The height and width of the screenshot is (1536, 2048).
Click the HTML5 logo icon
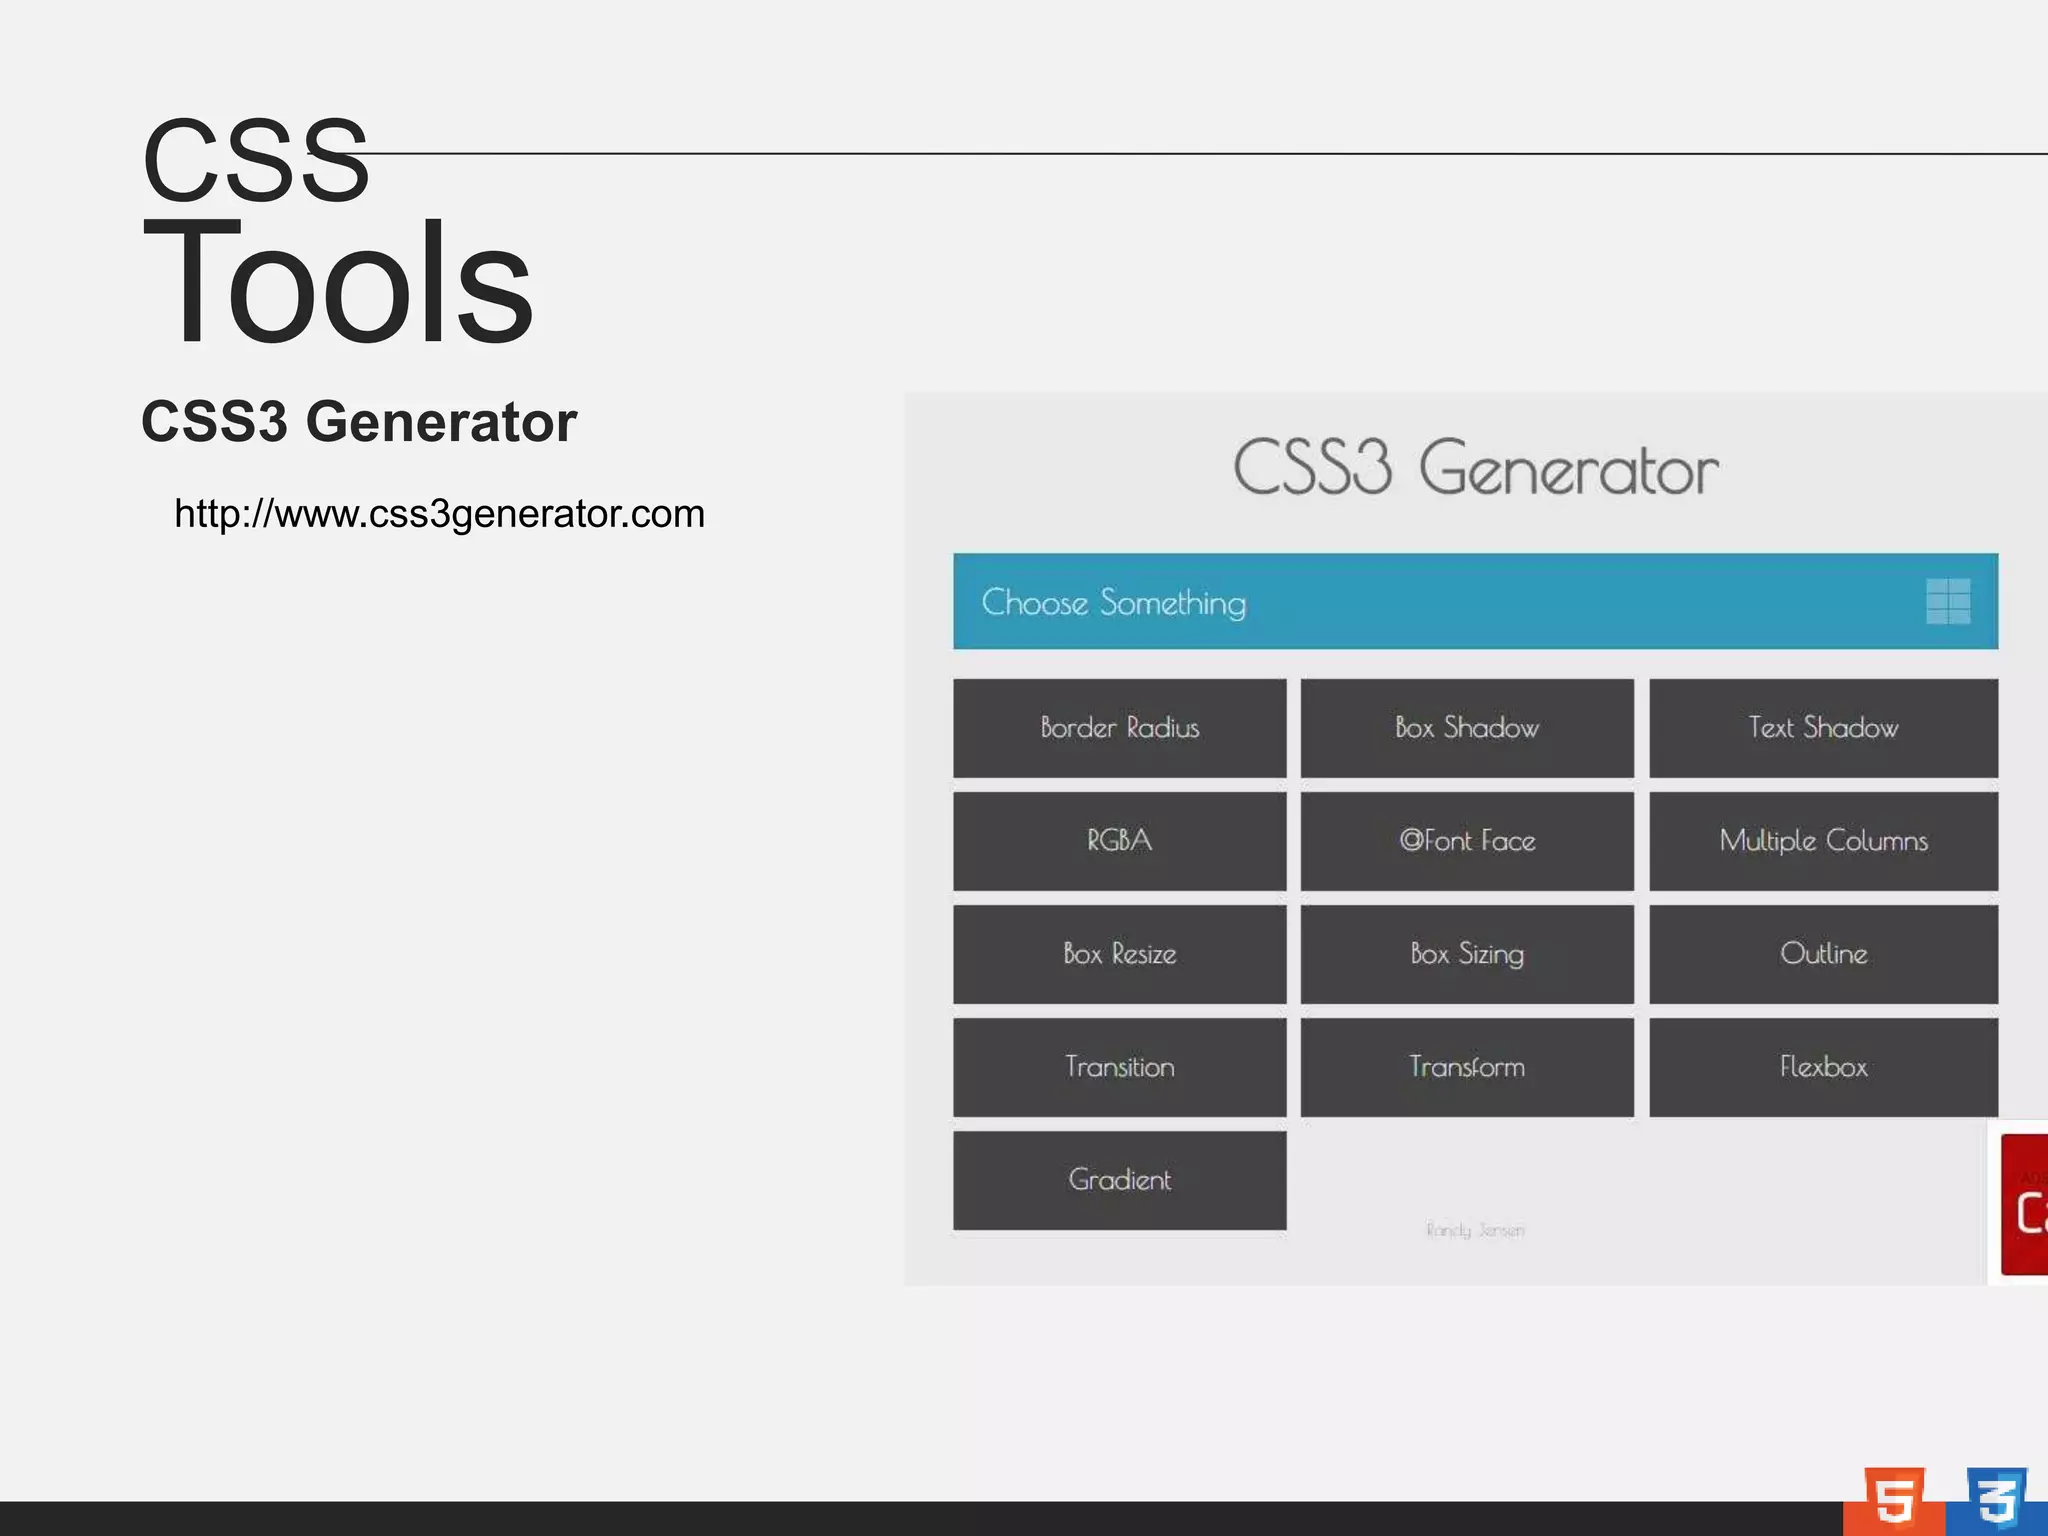click(1893, 1500)
